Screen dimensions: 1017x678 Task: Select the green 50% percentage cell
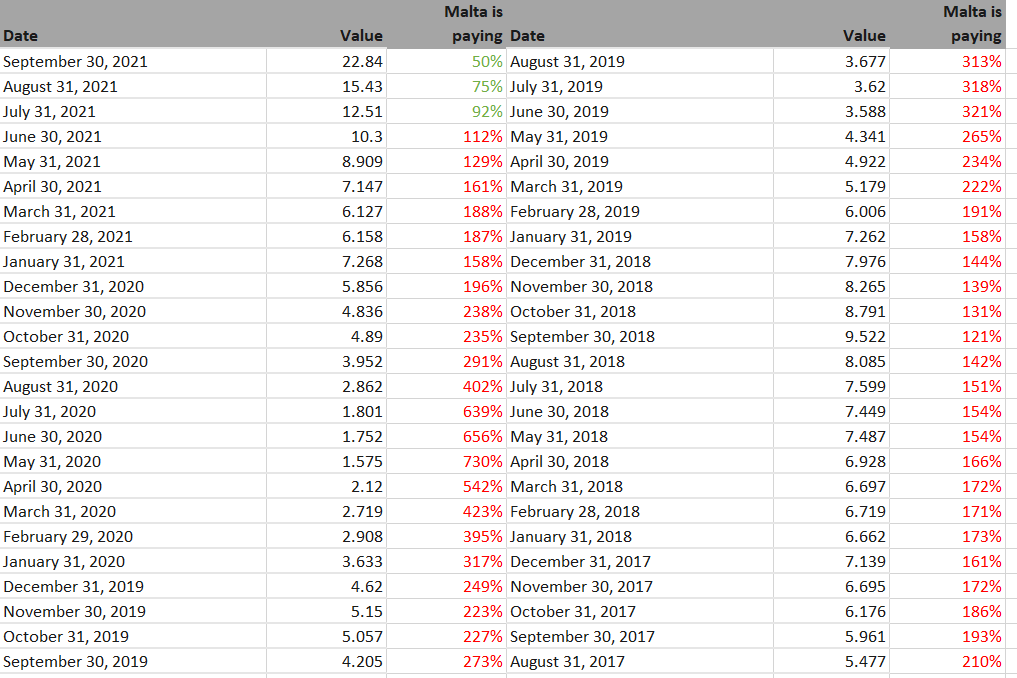point(486,62)
